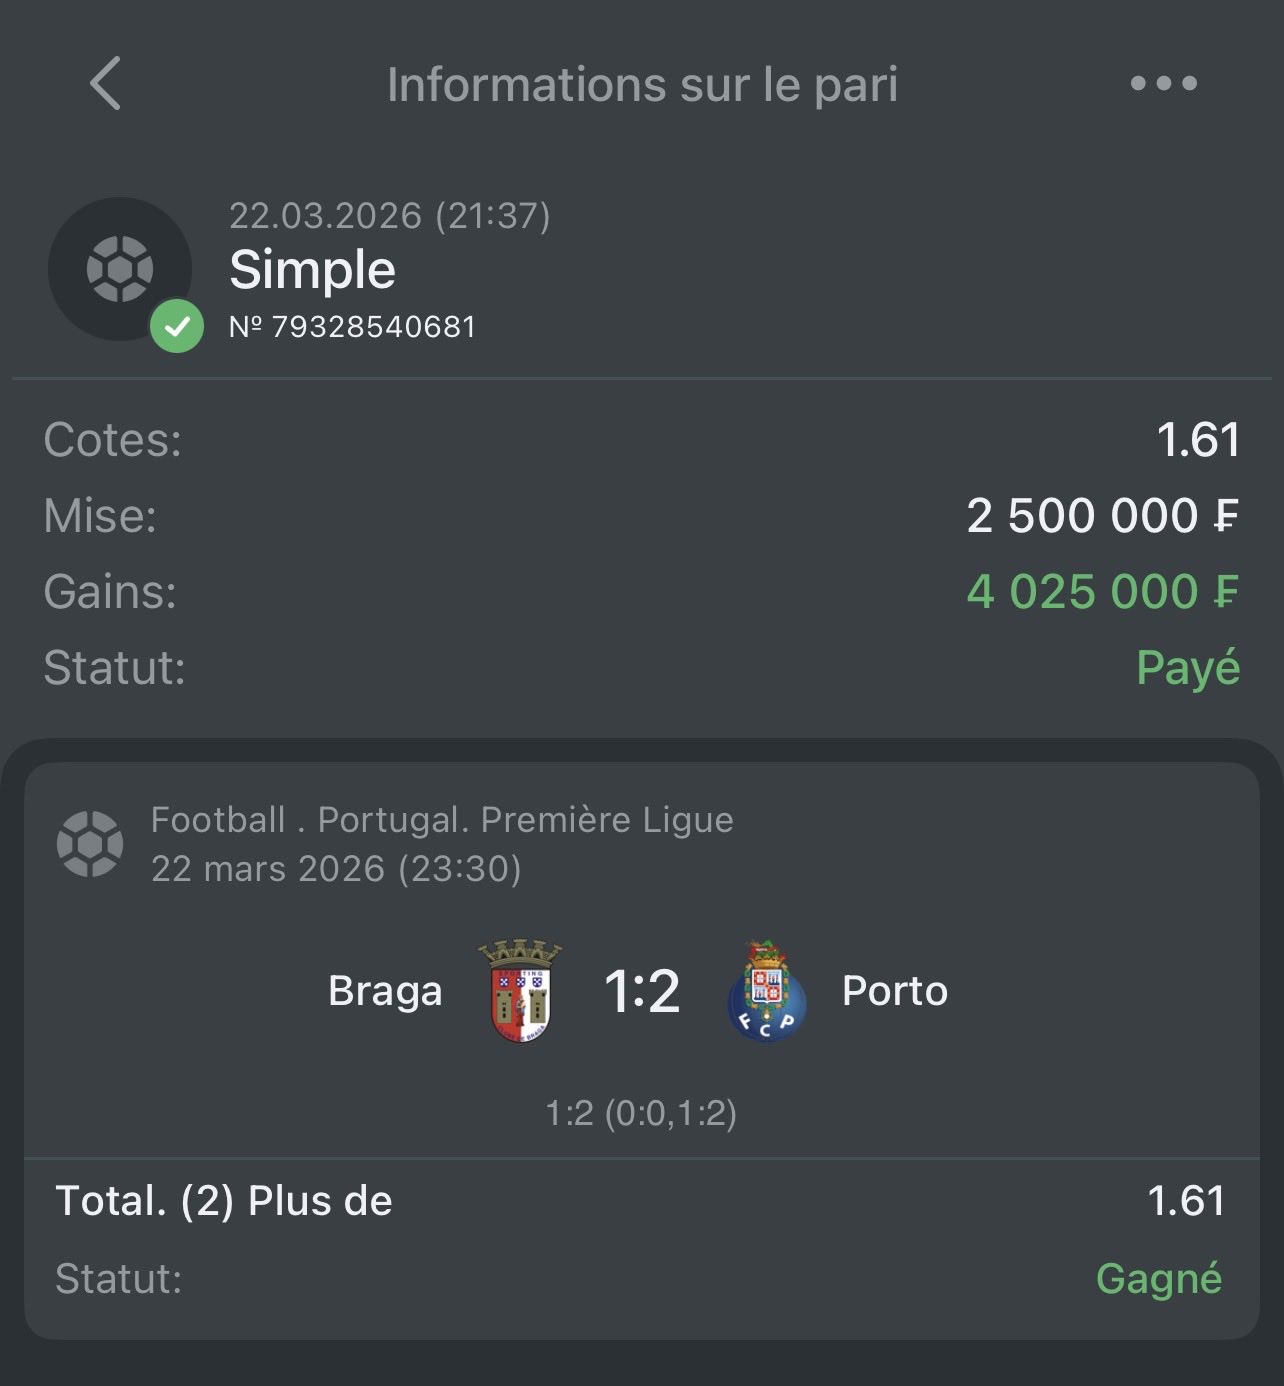Tap the large football sport icon
This screenshot has height=1386, width=1284.
pos(120,268)
